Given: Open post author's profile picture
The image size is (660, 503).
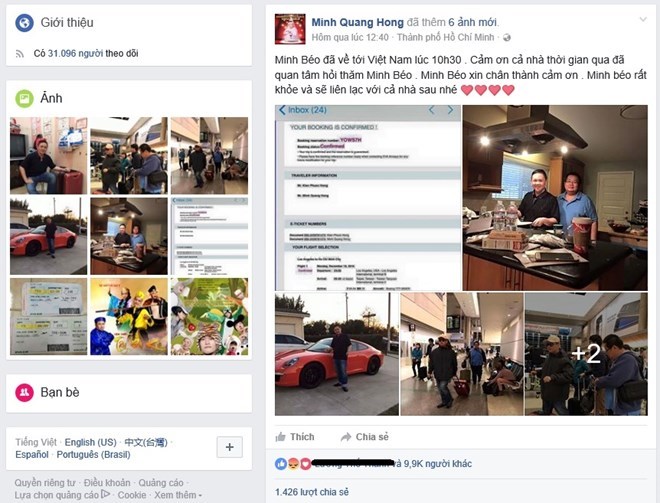Looking at the screenshot, I should coord(290,29).
